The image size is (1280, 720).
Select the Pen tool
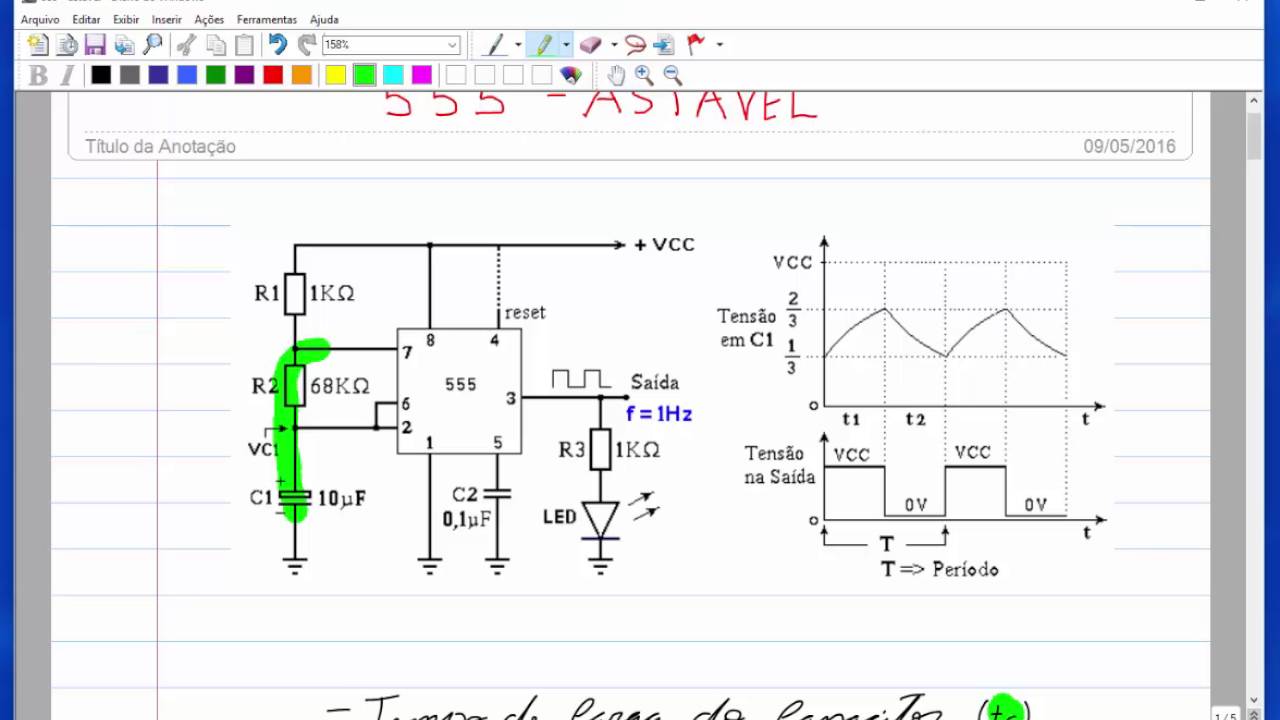pyautogui.click(x=494, y=44)
